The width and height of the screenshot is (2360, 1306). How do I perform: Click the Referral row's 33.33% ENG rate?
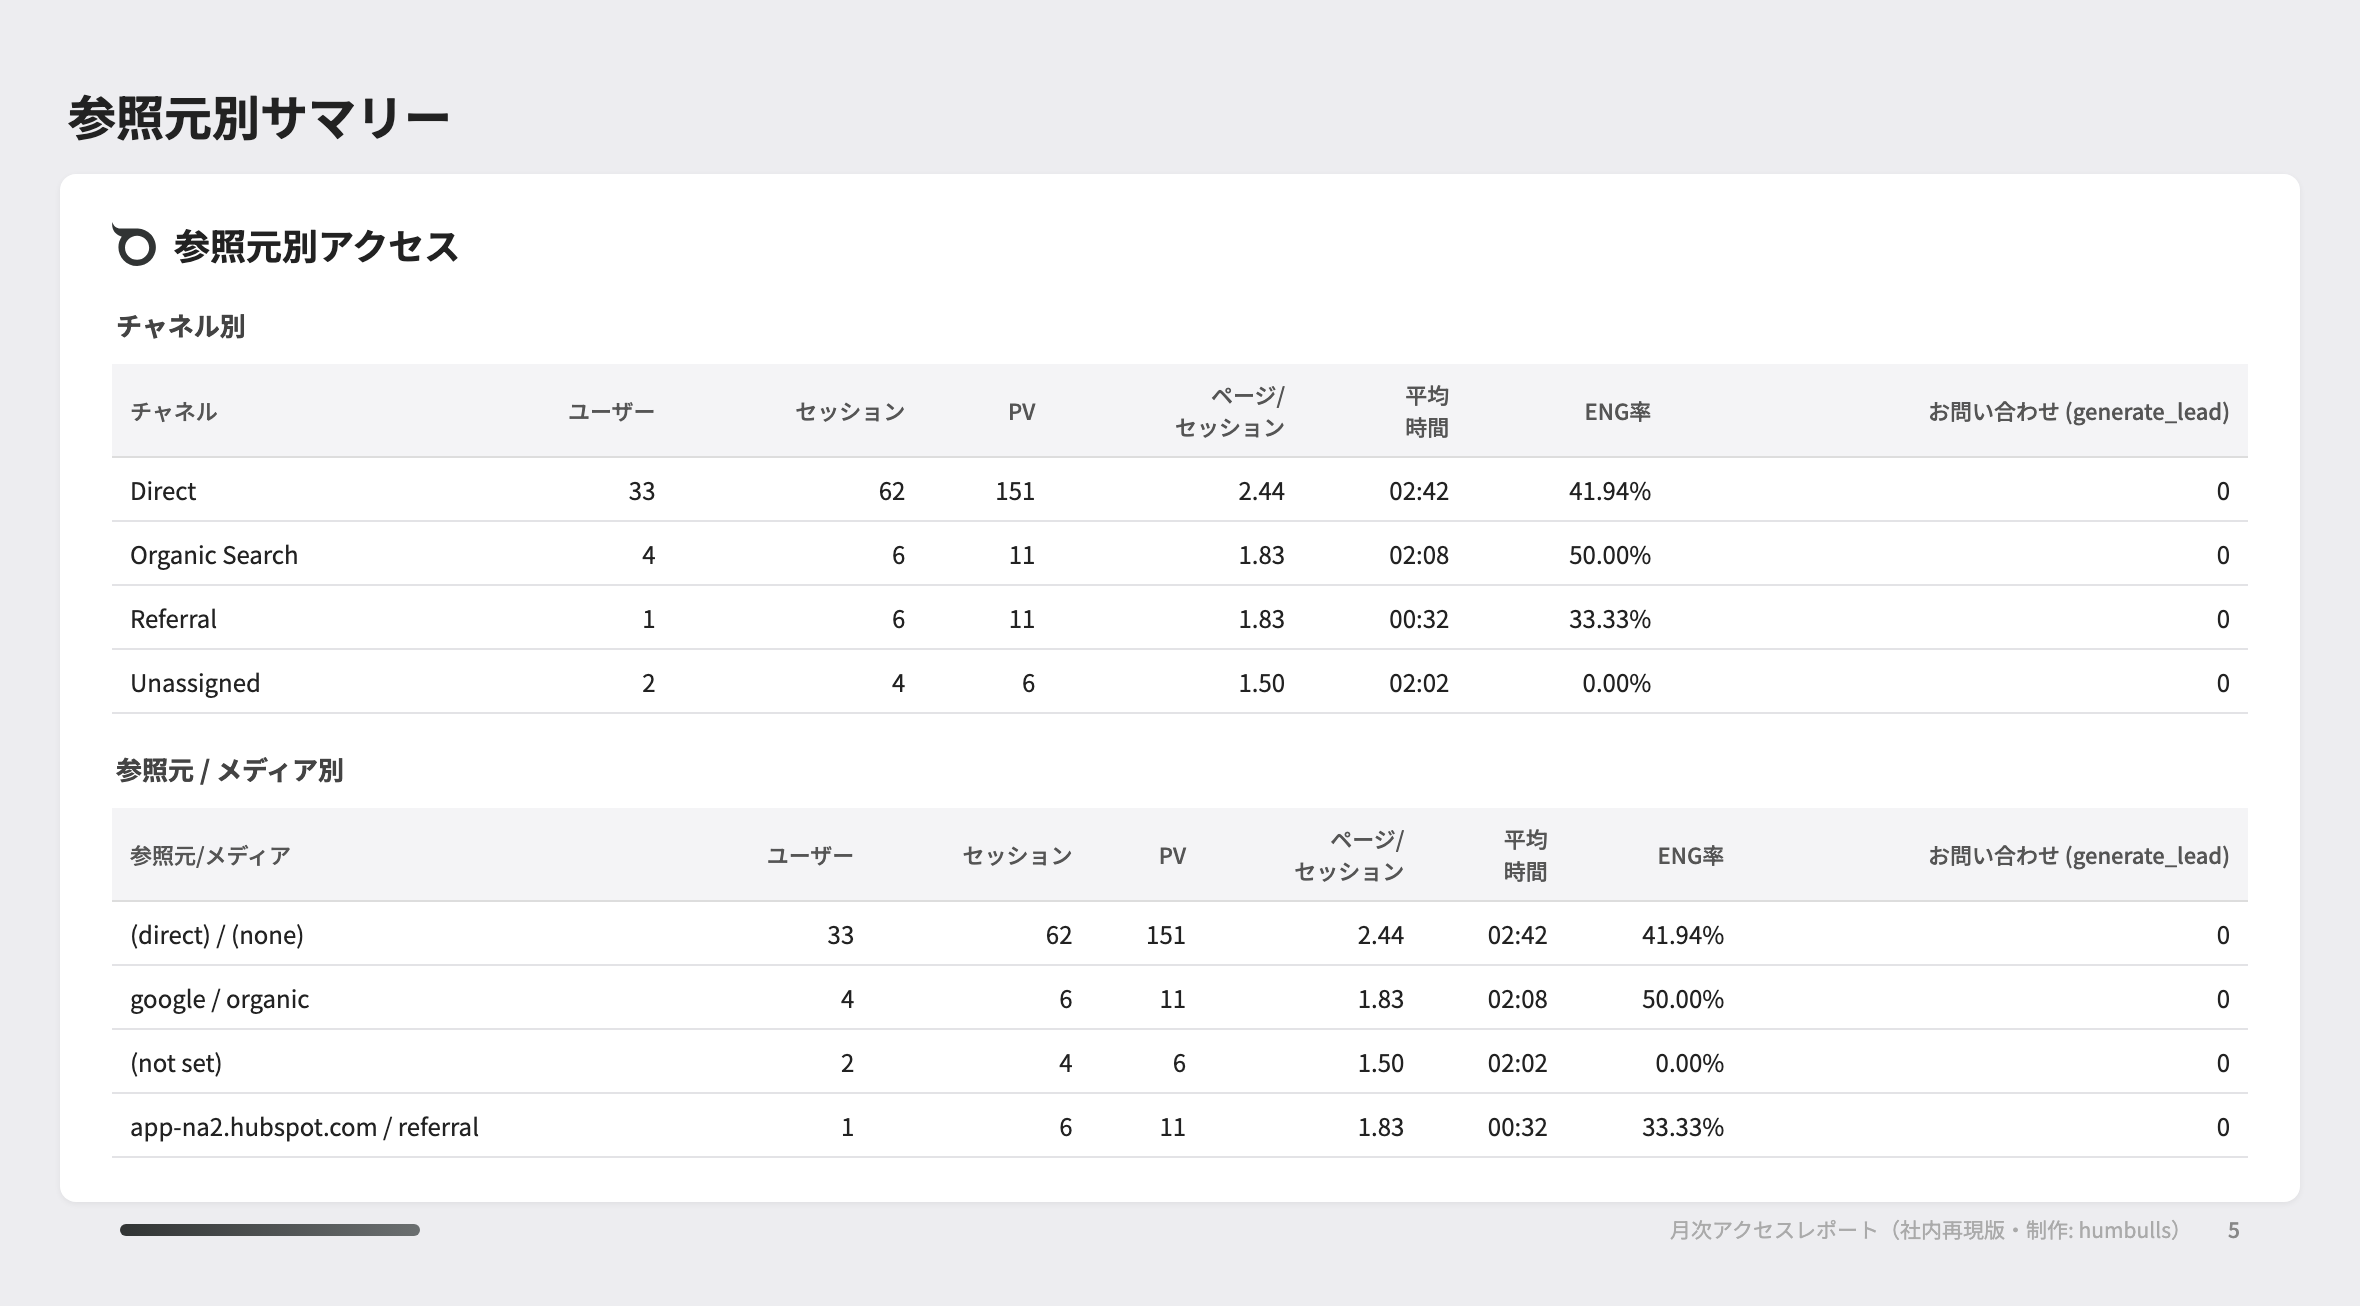pyautogui.click(x=1610, y=619)
